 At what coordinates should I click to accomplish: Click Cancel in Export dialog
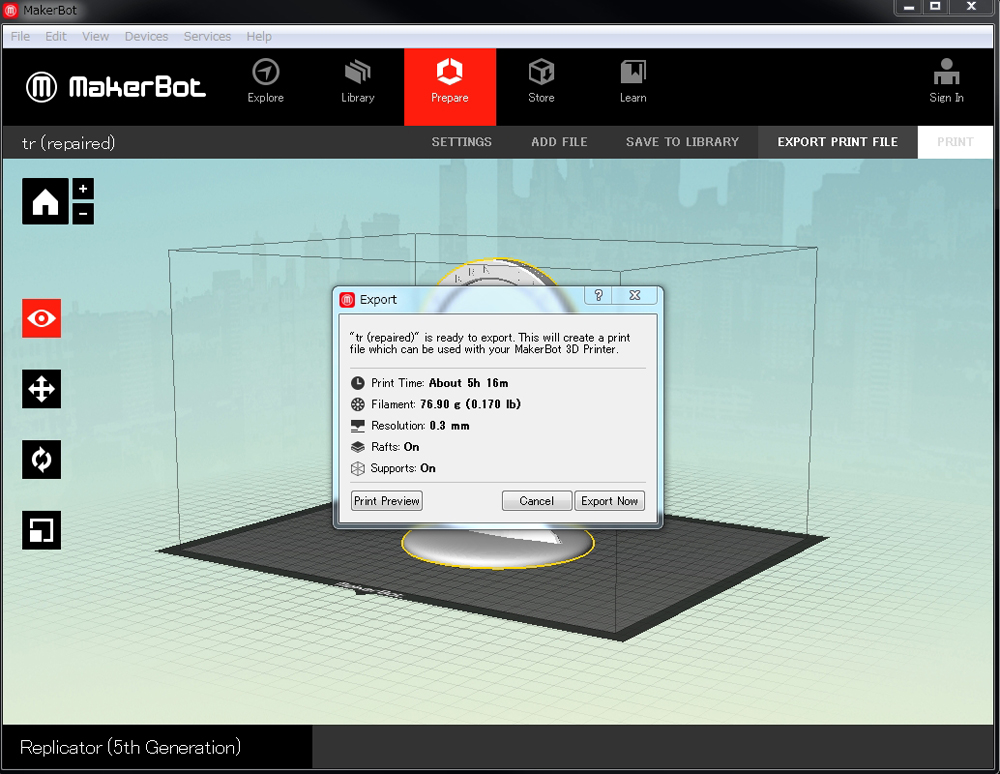click(537, 501)
